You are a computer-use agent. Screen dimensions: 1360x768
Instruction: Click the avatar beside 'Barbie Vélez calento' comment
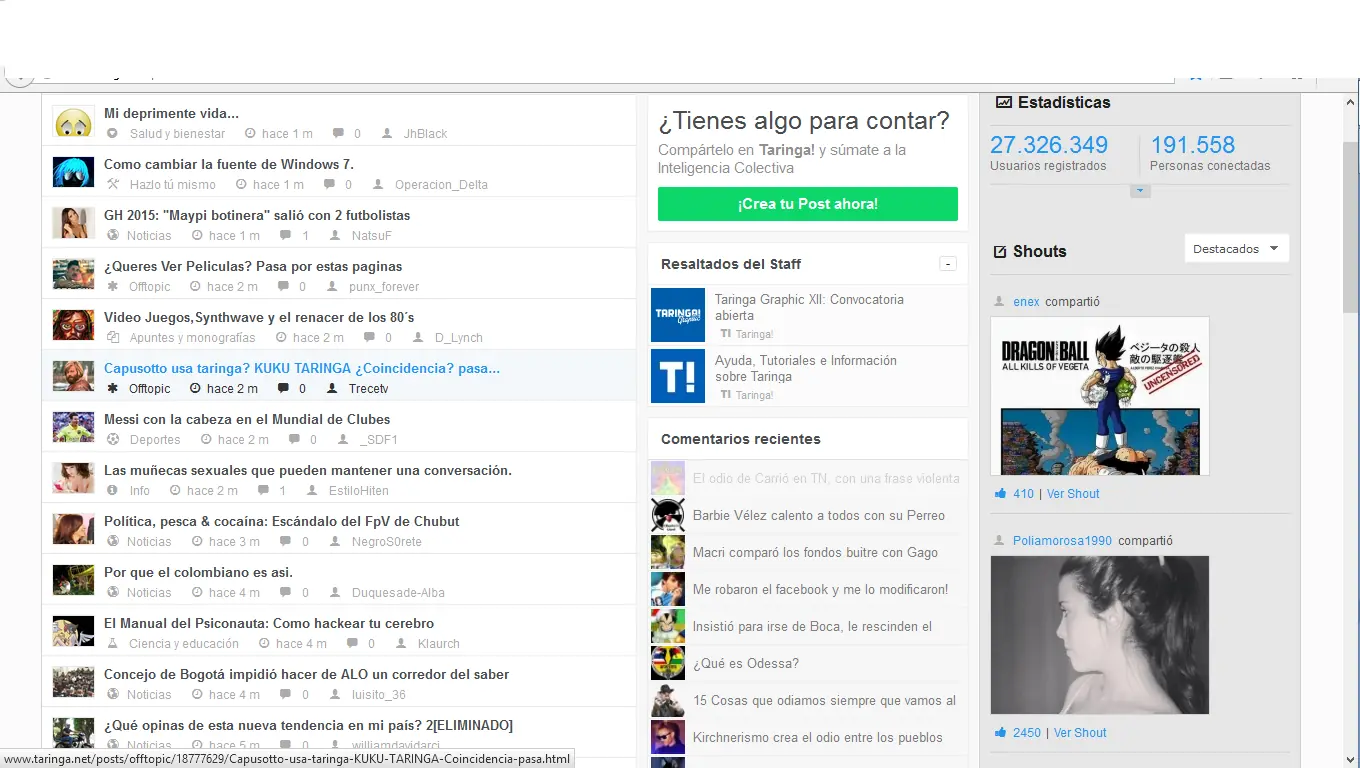click(x=668, y=515)
